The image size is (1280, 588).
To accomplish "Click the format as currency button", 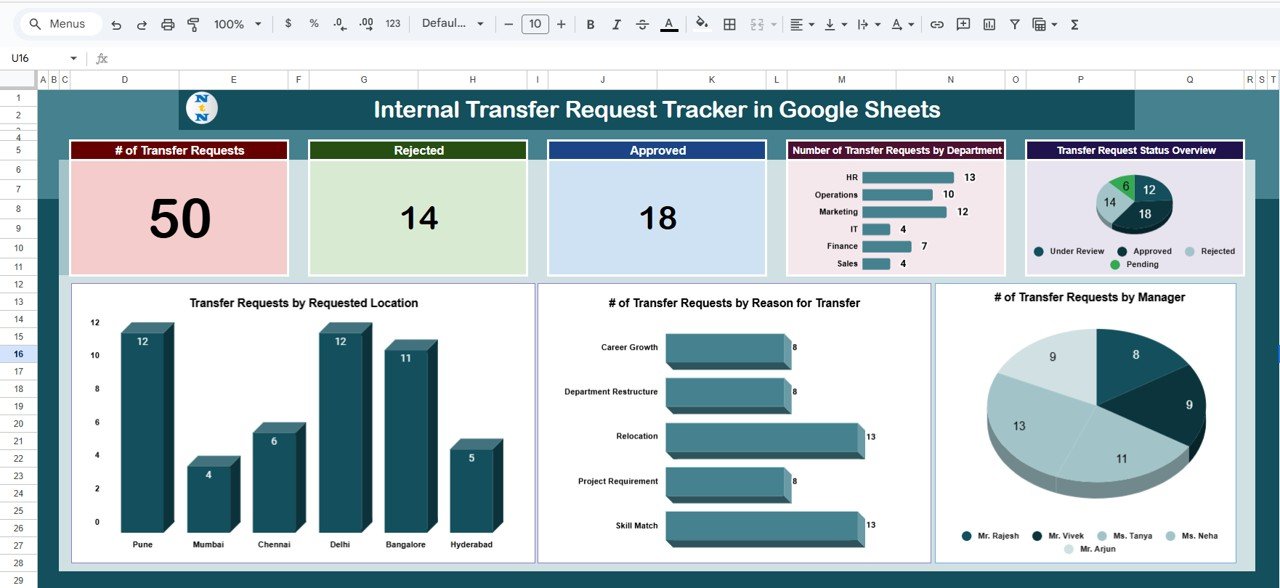I will pyautogui.click(x=289, y=24).
